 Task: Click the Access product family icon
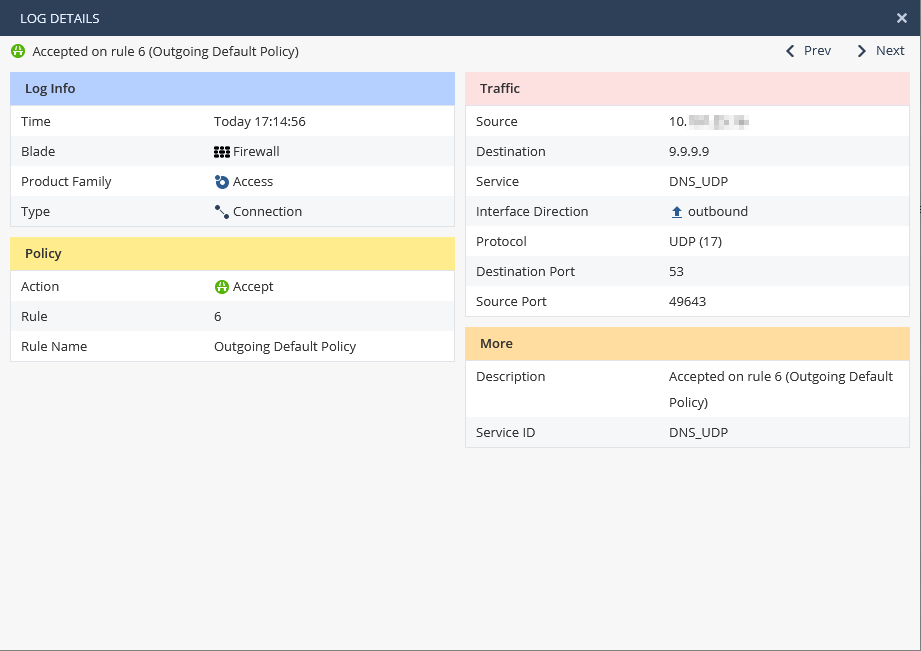click(222, 182)
